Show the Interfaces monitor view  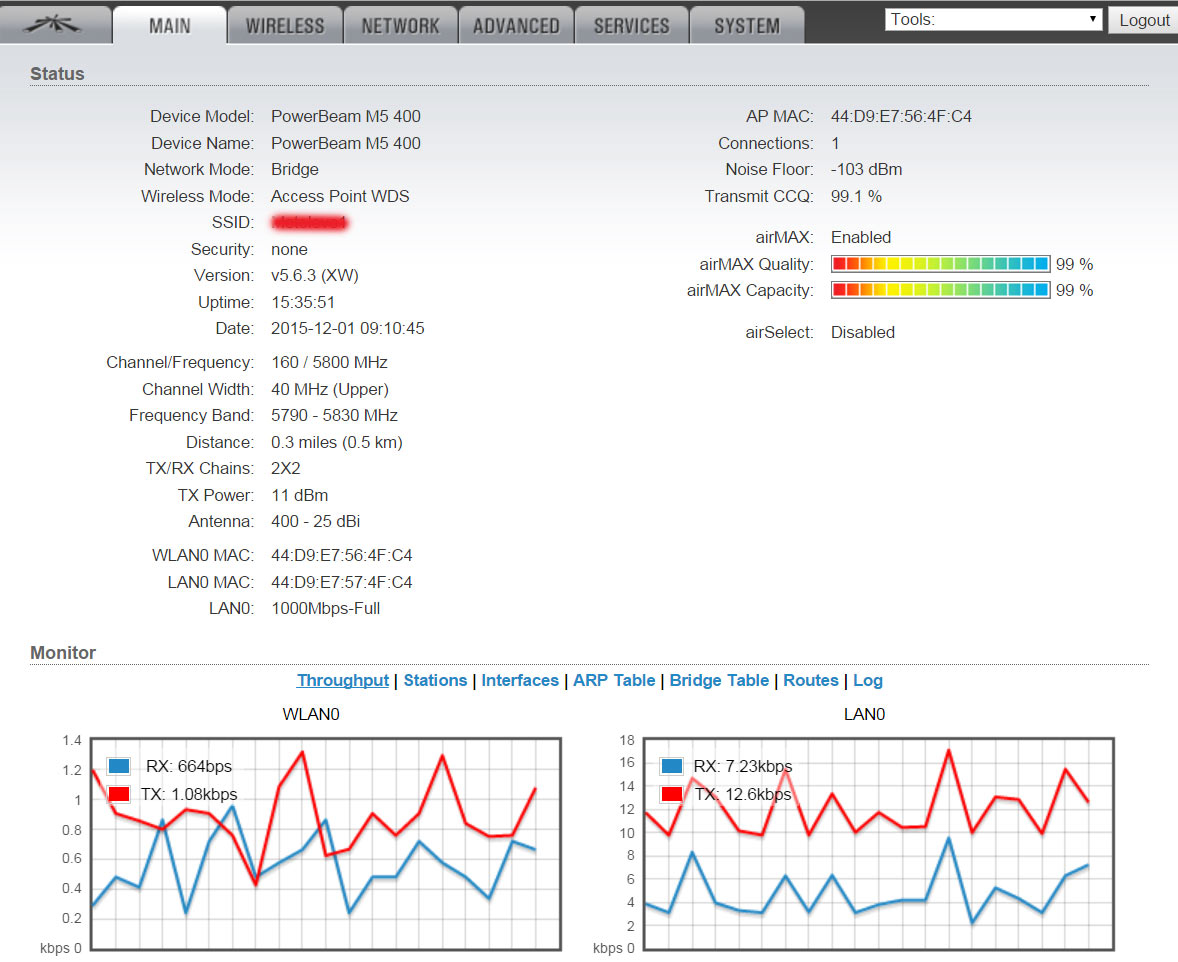pyautogui.click(x=520, y=680)
